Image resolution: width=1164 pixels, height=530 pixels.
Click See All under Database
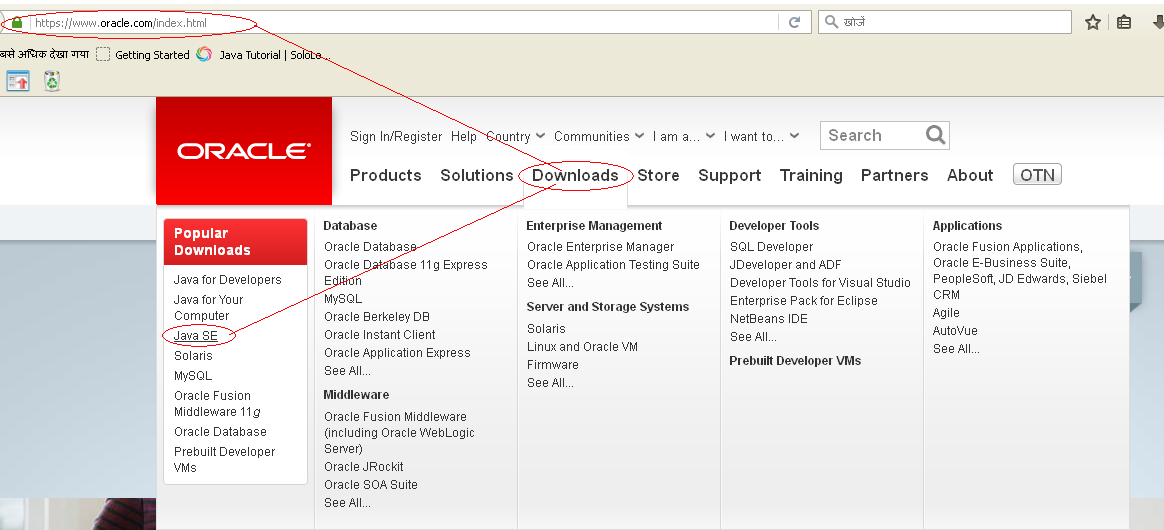[x=347, y=370]
